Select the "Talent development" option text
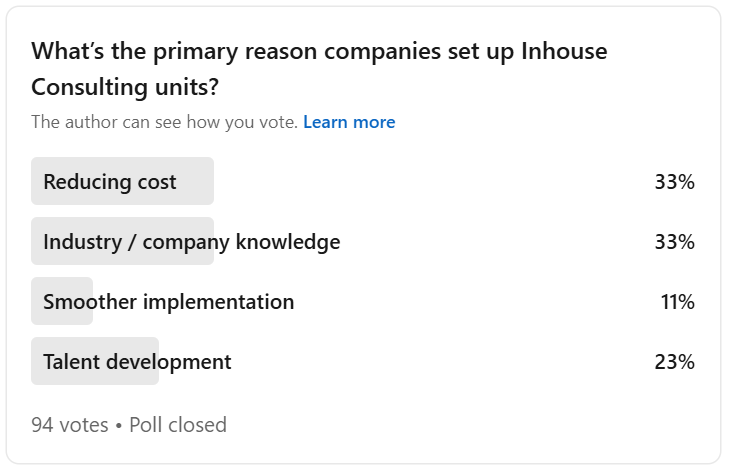Image resolution: width=729 pixels, height=469 pixels. [137, 362]
